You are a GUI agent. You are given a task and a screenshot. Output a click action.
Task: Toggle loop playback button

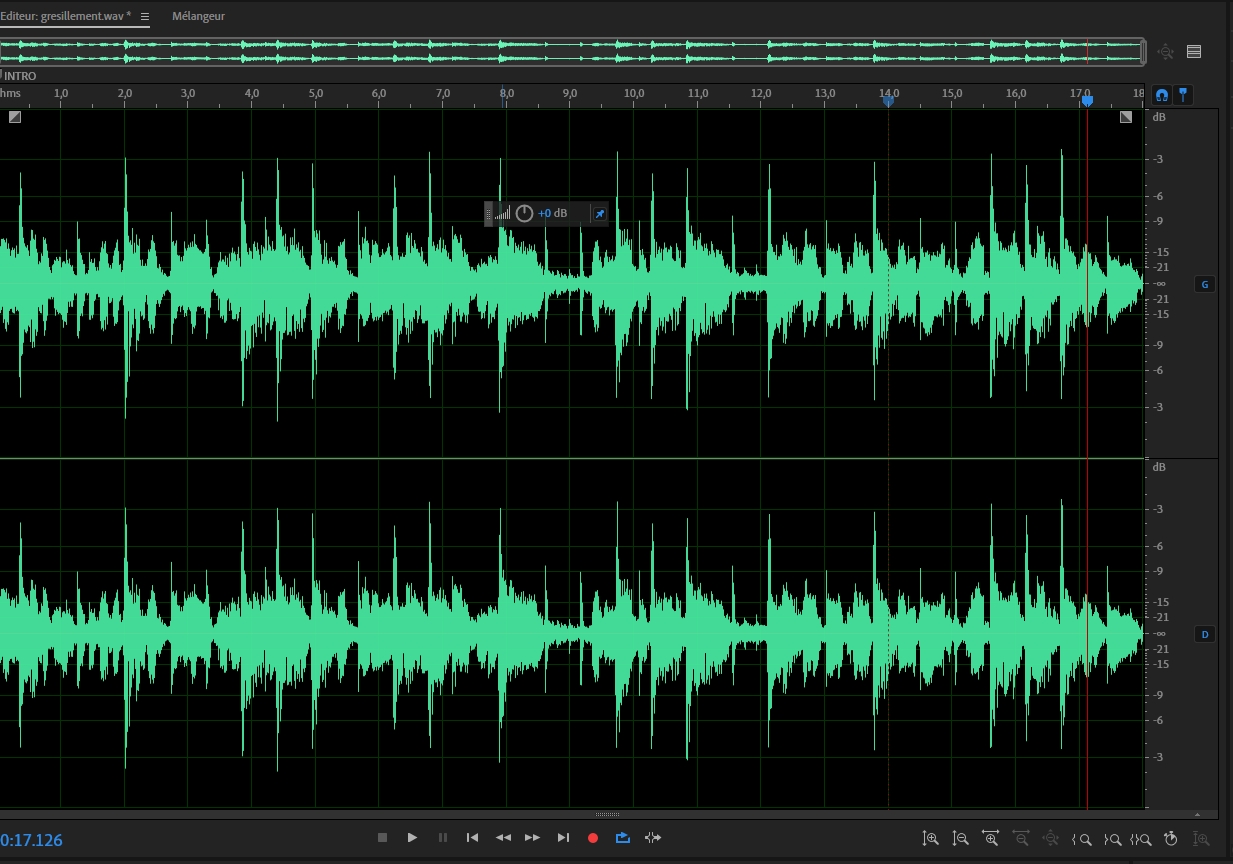(623, 838)
